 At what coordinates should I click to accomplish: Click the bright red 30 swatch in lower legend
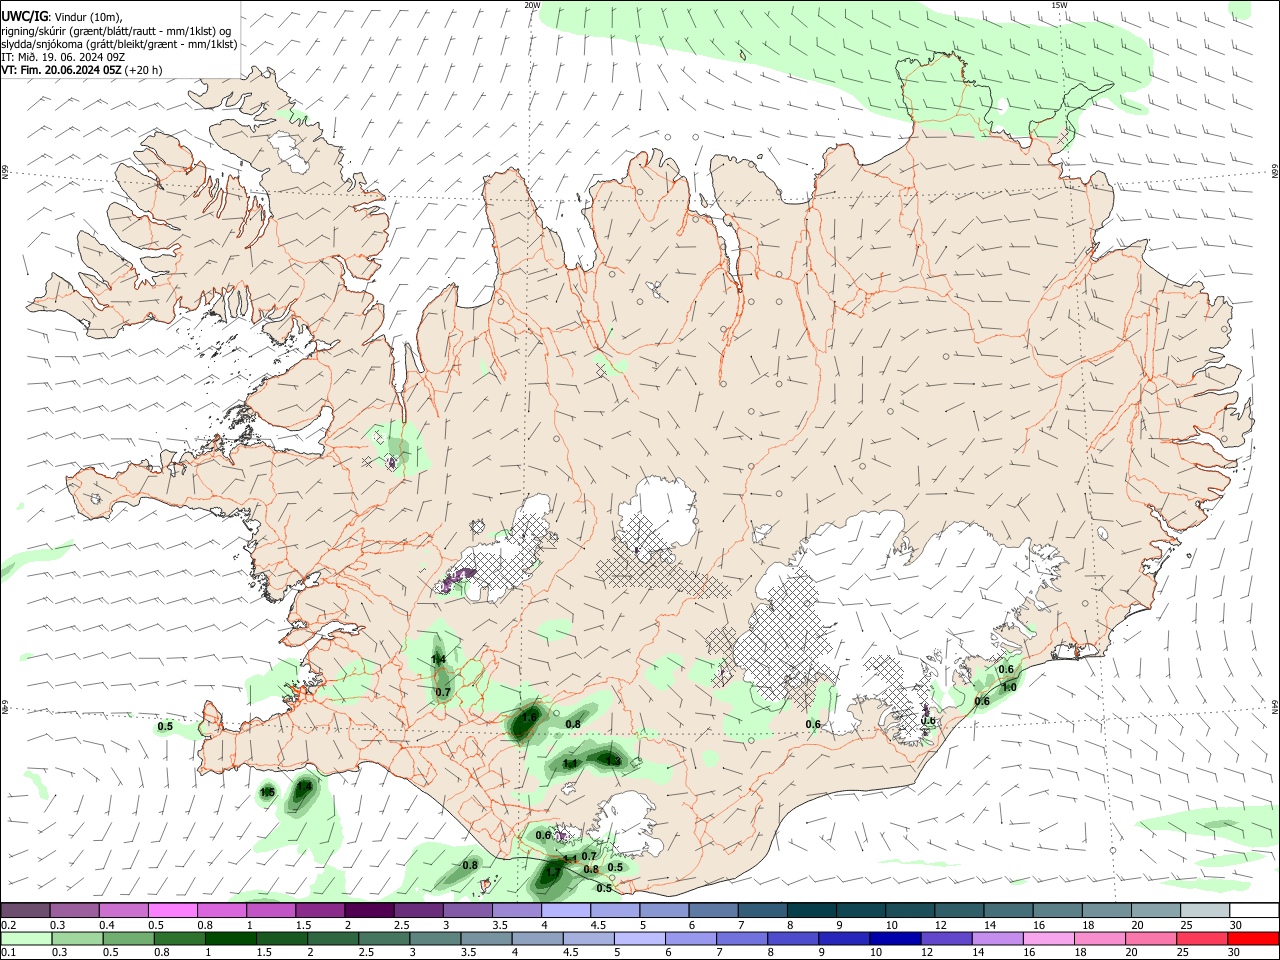[x=1251, y=938]
